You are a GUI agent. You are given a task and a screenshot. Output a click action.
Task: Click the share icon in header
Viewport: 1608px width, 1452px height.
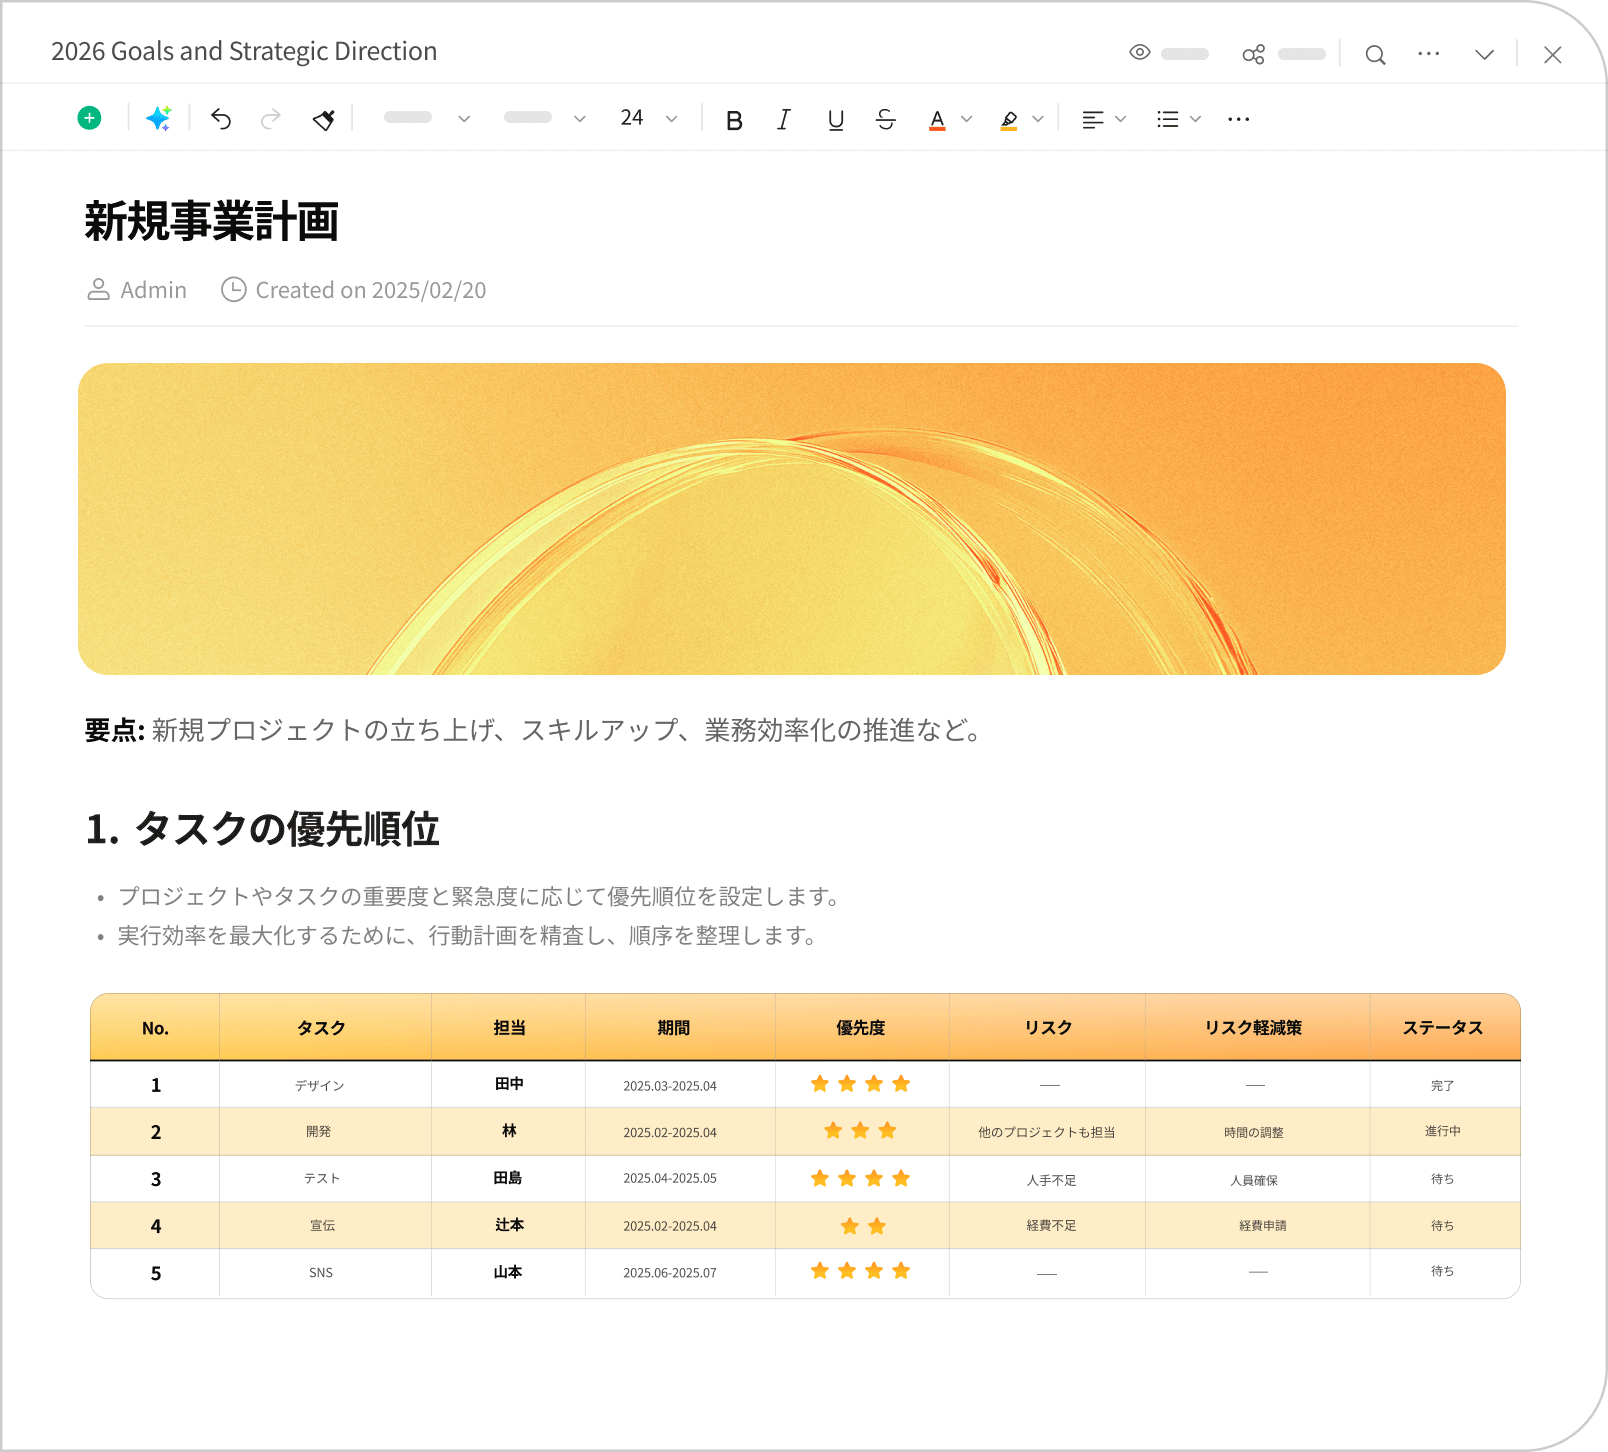click(x=1253, y=54)
